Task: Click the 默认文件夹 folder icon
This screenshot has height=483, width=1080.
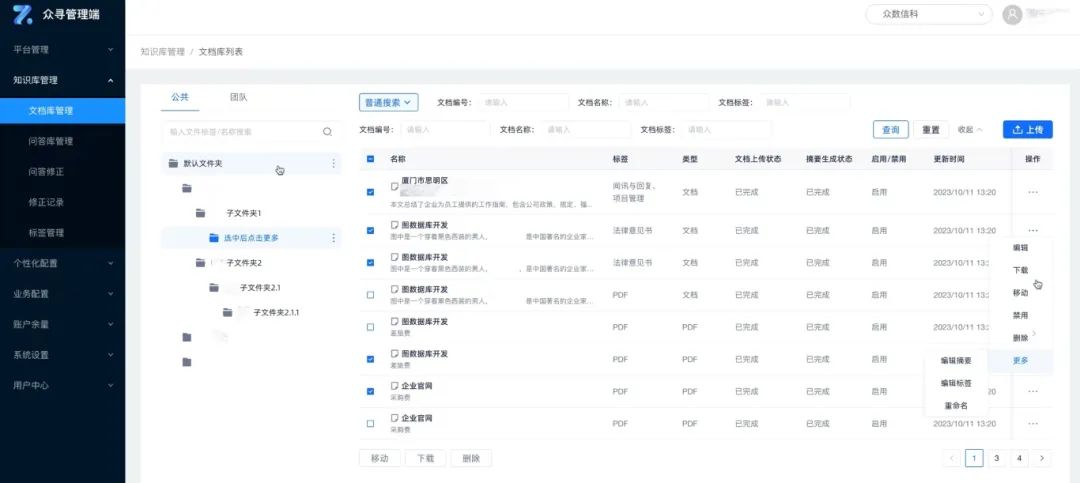Action: [174, 163]
